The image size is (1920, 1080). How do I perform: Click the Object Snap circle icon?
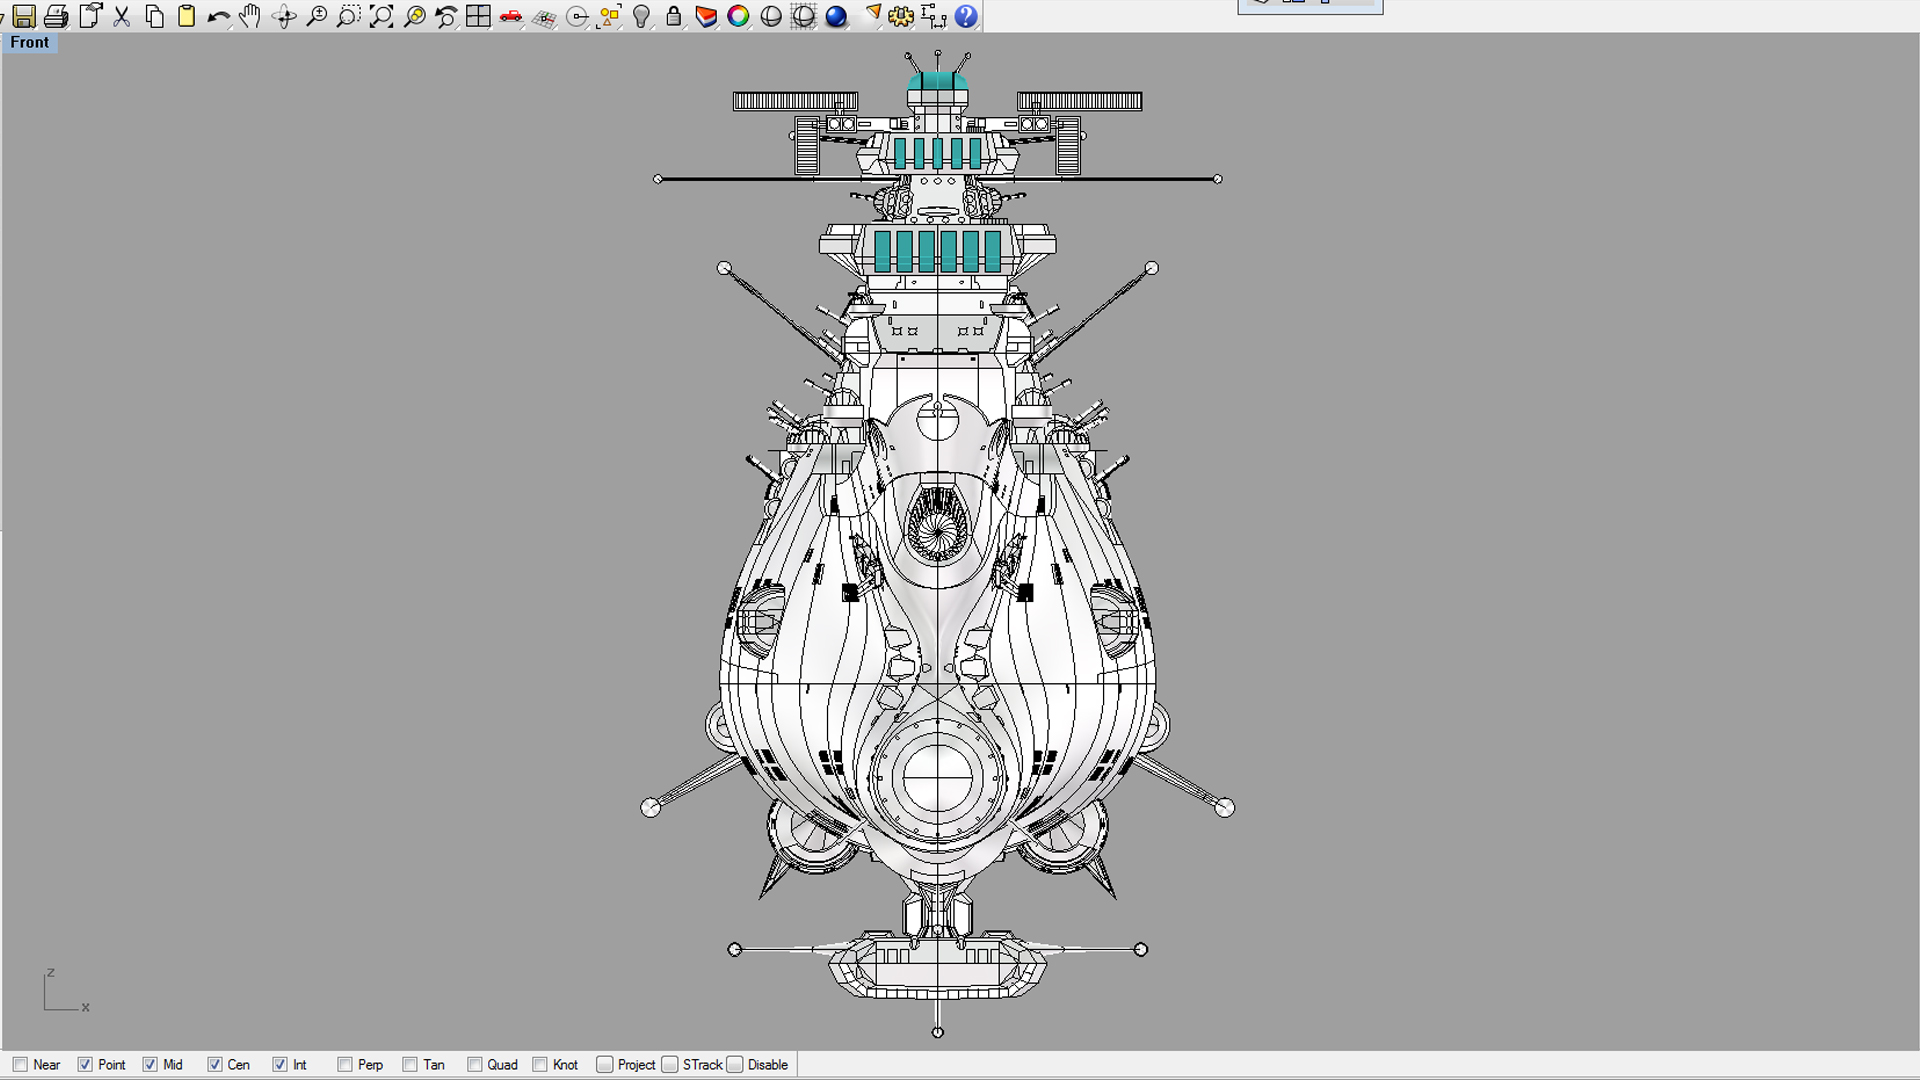coord(577,16)
